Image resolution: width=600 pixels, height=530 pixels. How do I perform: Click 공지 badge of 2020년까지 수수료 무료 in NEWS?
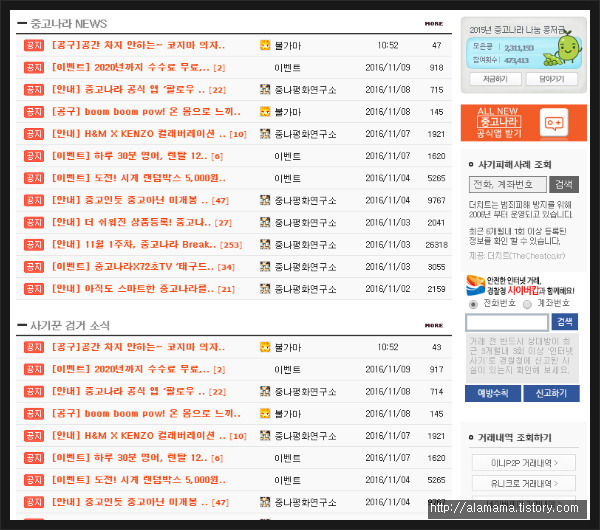click(x=34, y=67)
